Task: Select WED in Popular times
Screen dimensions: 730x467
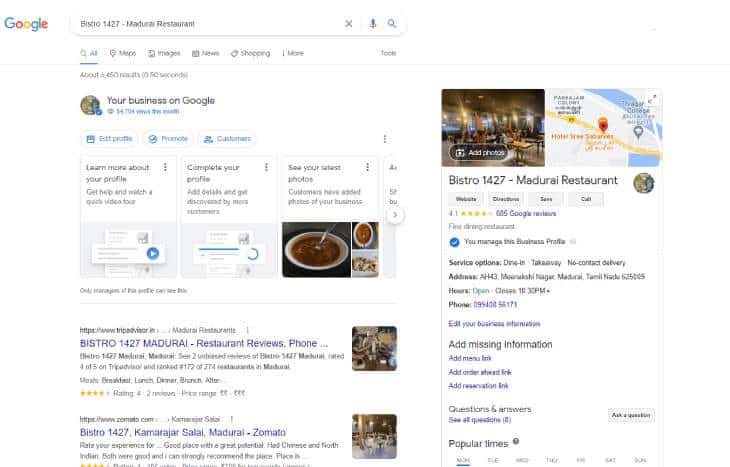Action: pyautogui.click(x=522, y=460)
